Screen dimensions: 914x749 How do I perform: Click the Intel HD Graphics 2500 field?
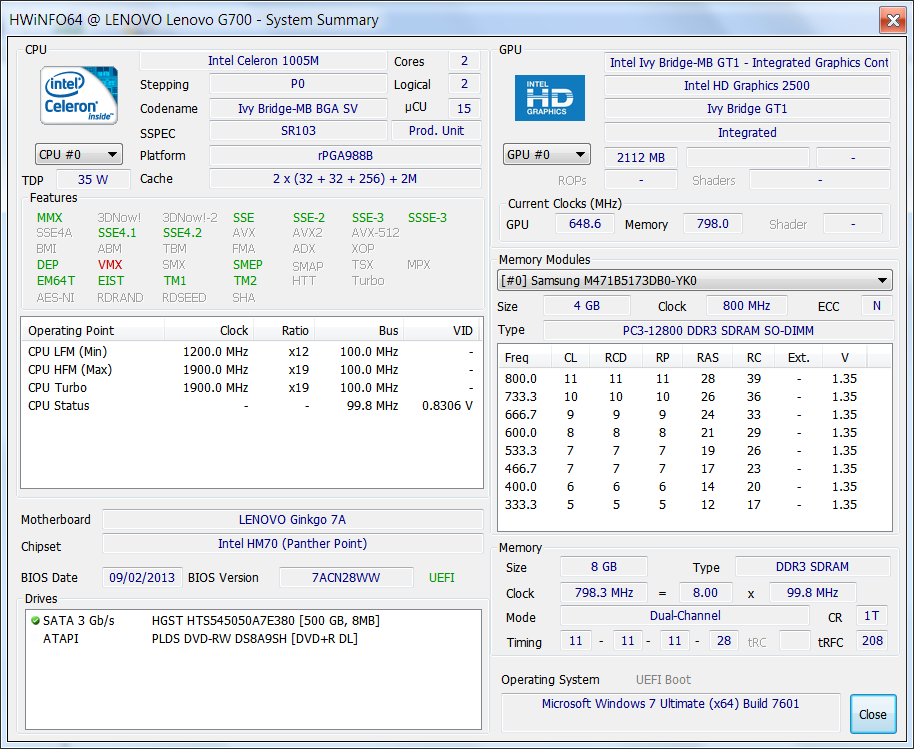click(747, 86)
